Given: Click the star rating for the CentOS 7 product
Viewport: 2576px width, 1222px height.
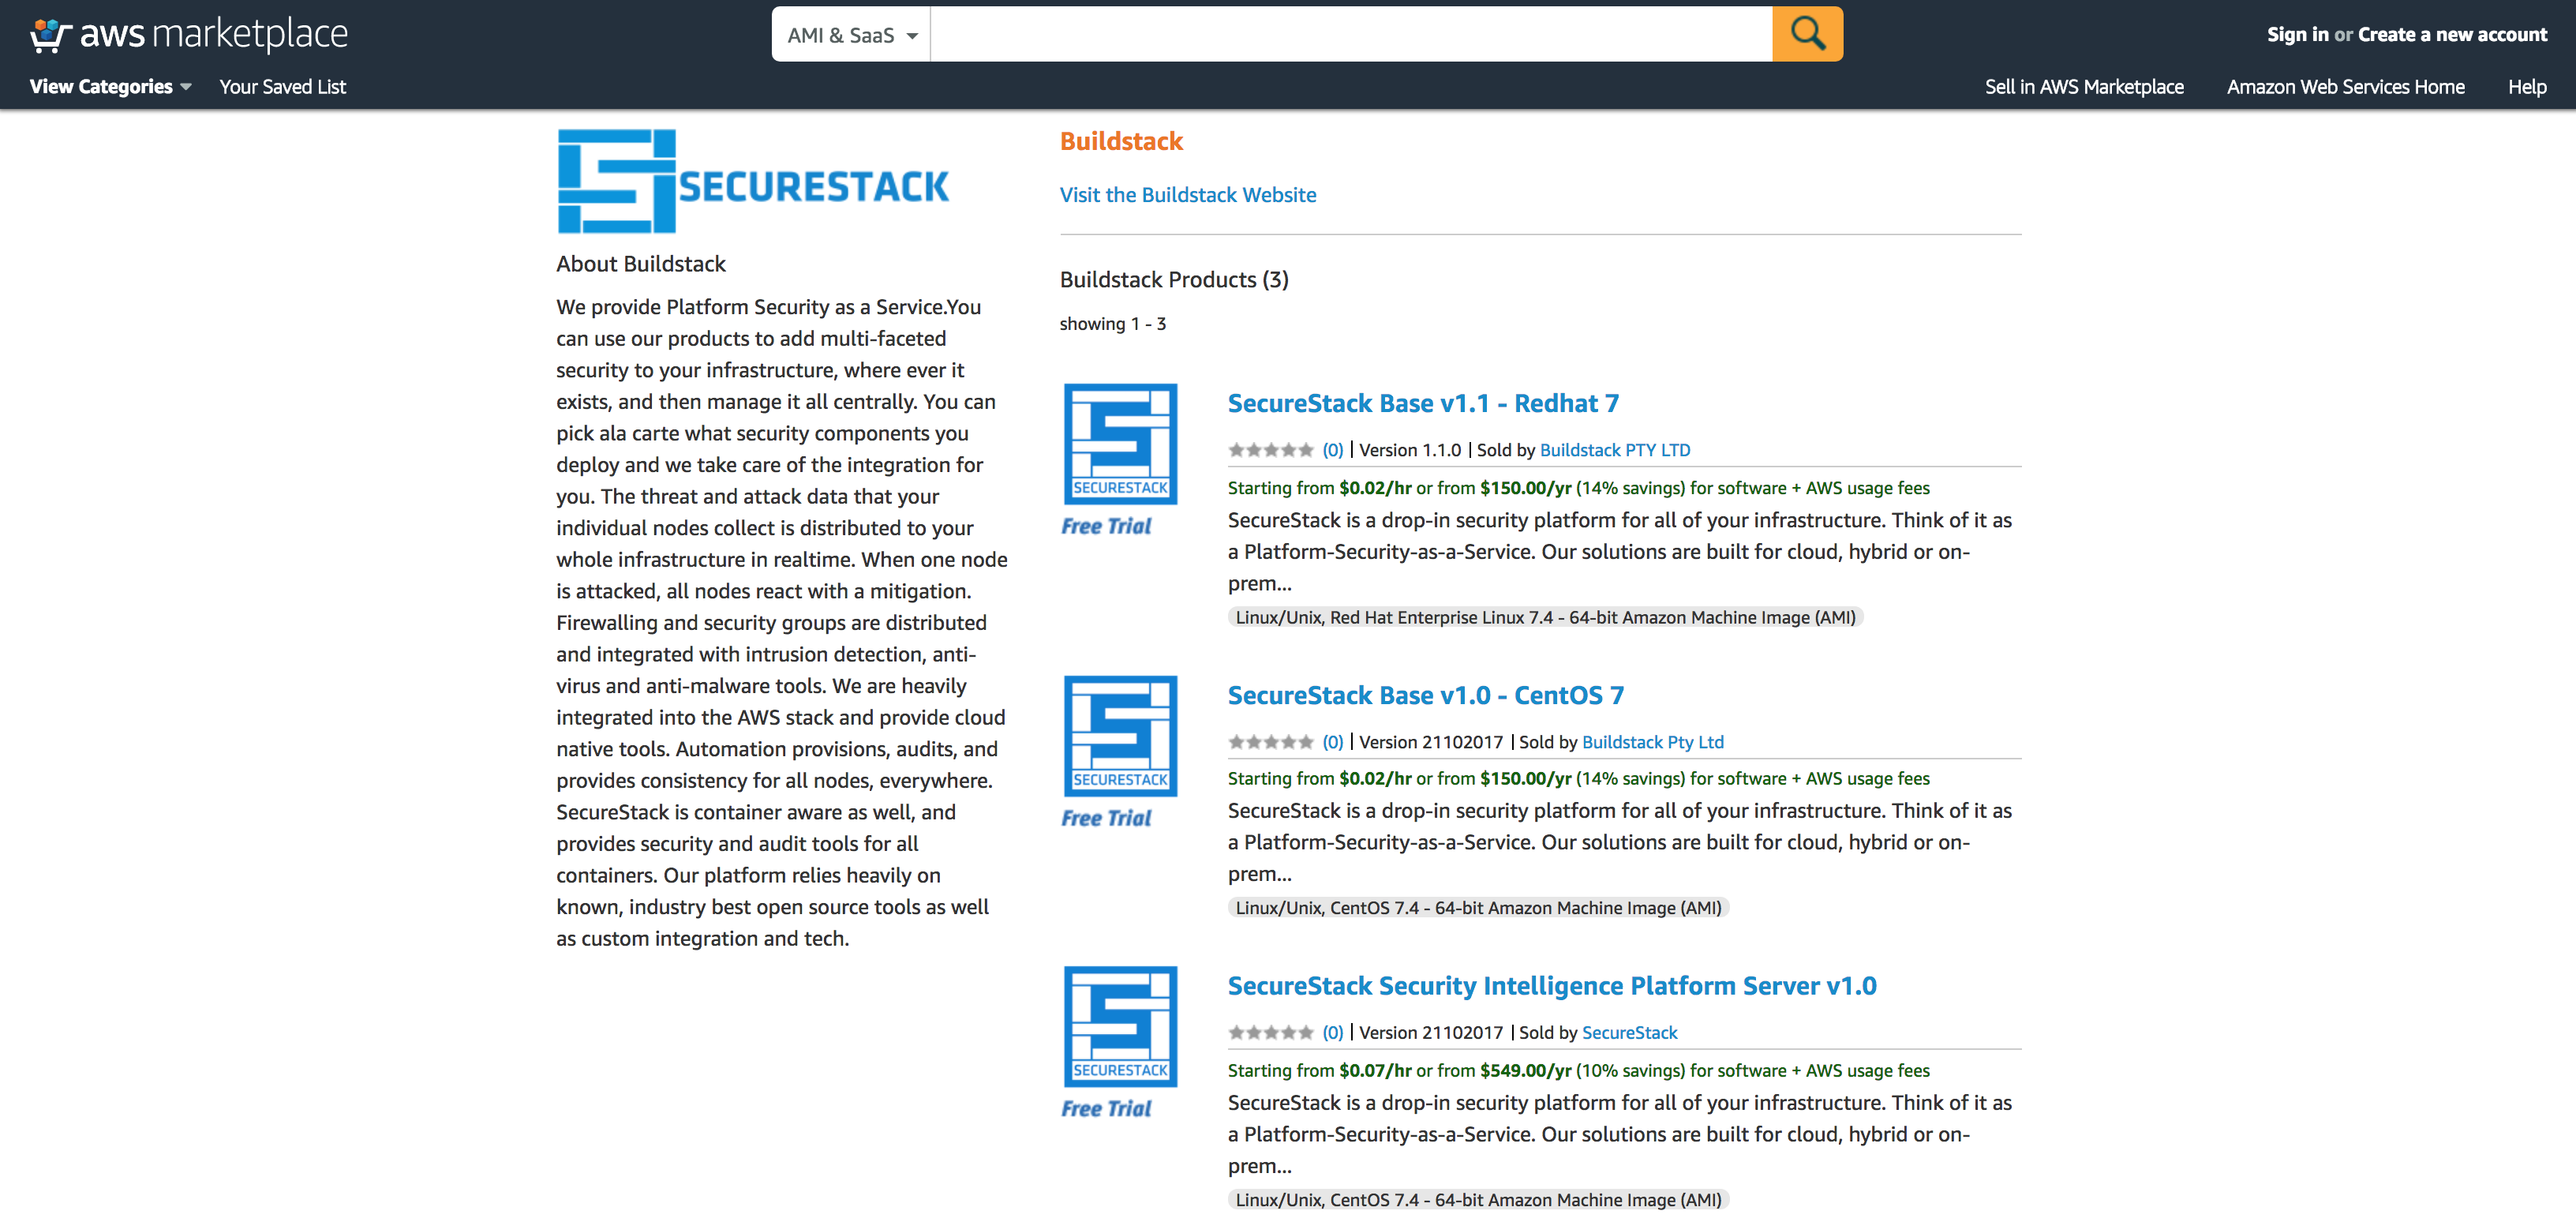Looking at the screenshot, I should pyautogui.click(x=1271, y=742).
